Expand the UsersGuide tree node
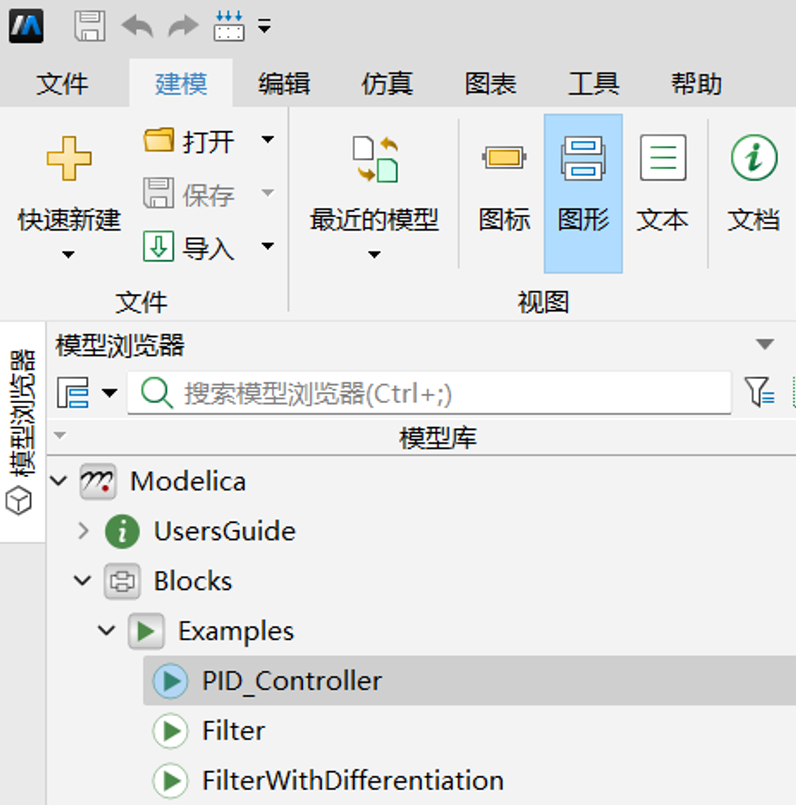The width and height of the screenshot is (796, 805). tap(83, 531)
